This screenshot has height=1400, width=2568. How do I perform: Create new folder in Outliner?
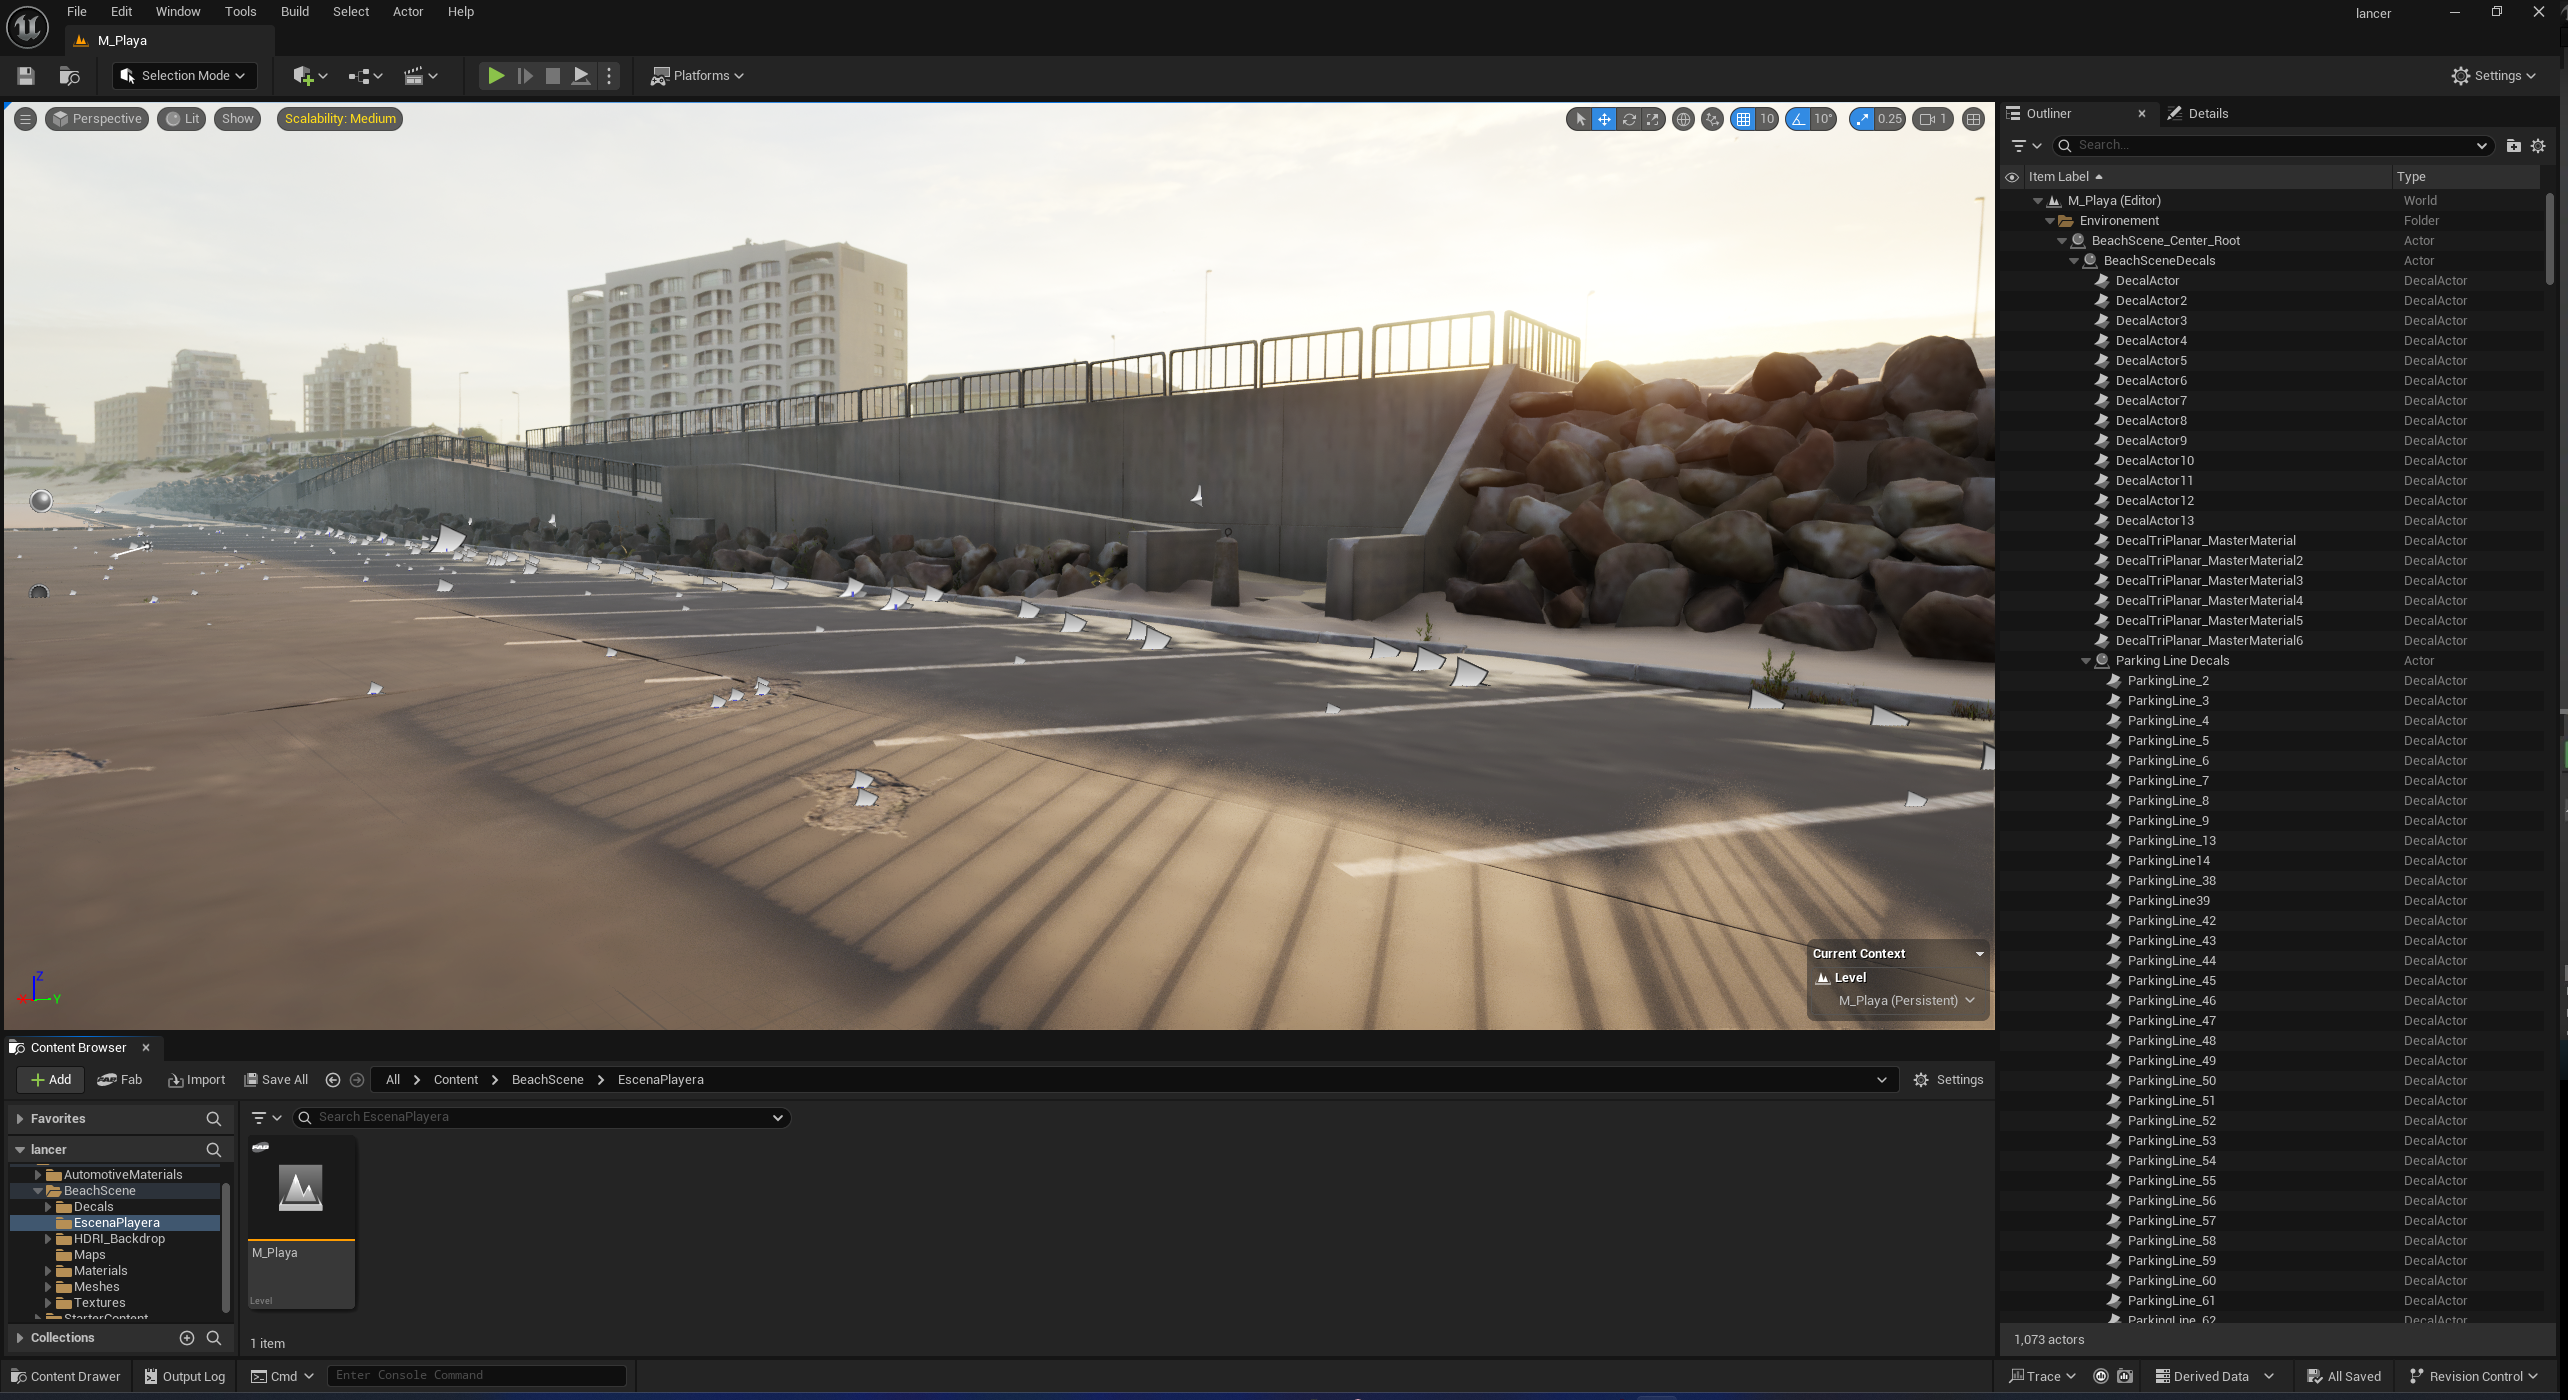tap(2514, 146)
